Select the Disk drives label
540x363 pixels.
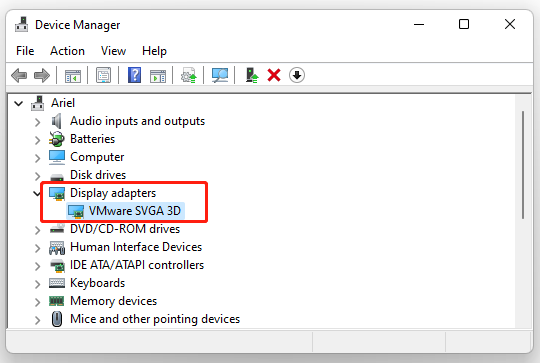point(98,175)
